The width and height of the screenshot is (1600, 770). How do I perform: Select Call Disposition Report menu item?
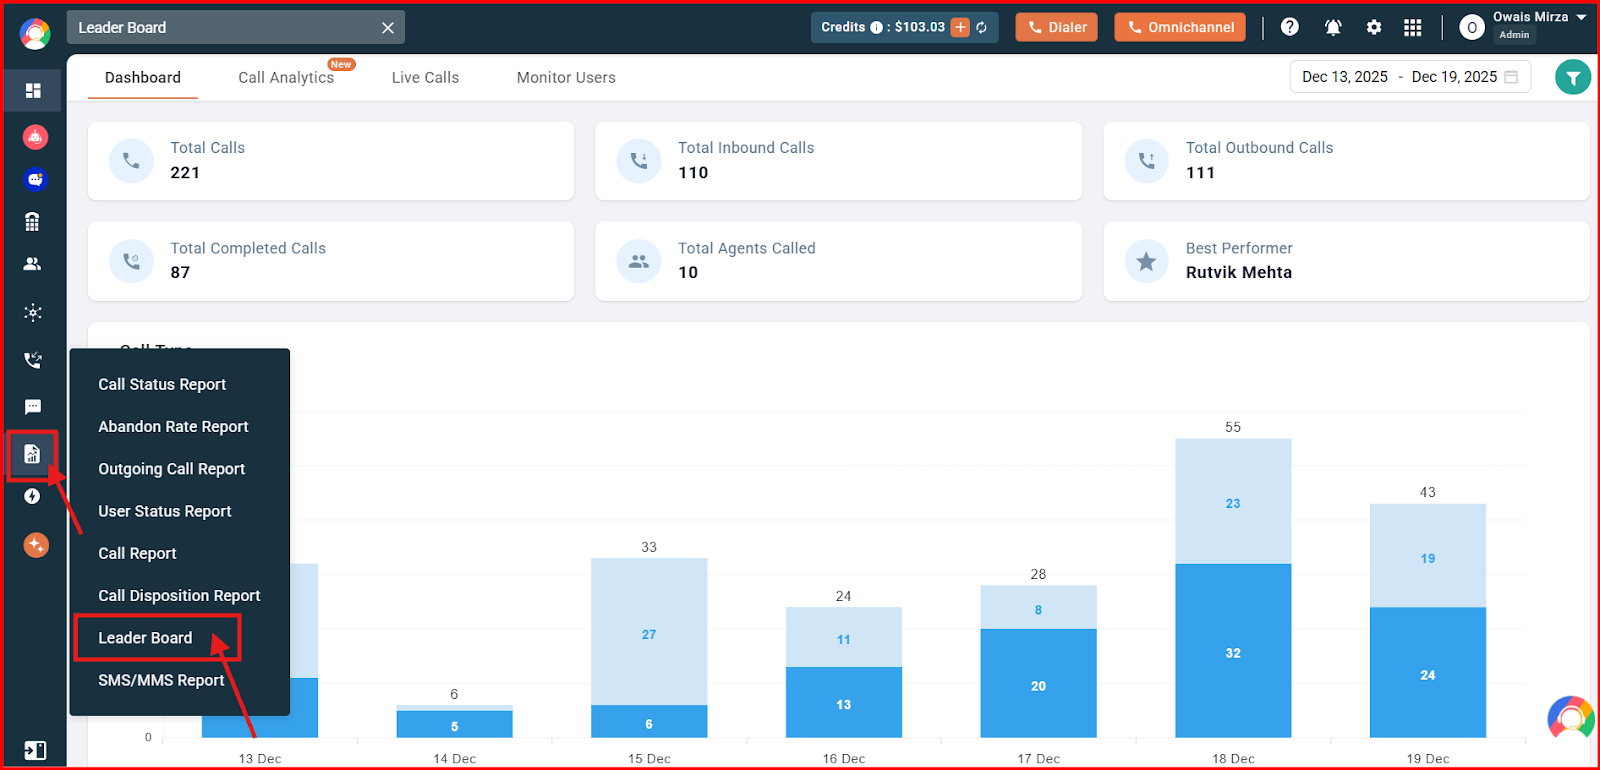click(179, 596)
